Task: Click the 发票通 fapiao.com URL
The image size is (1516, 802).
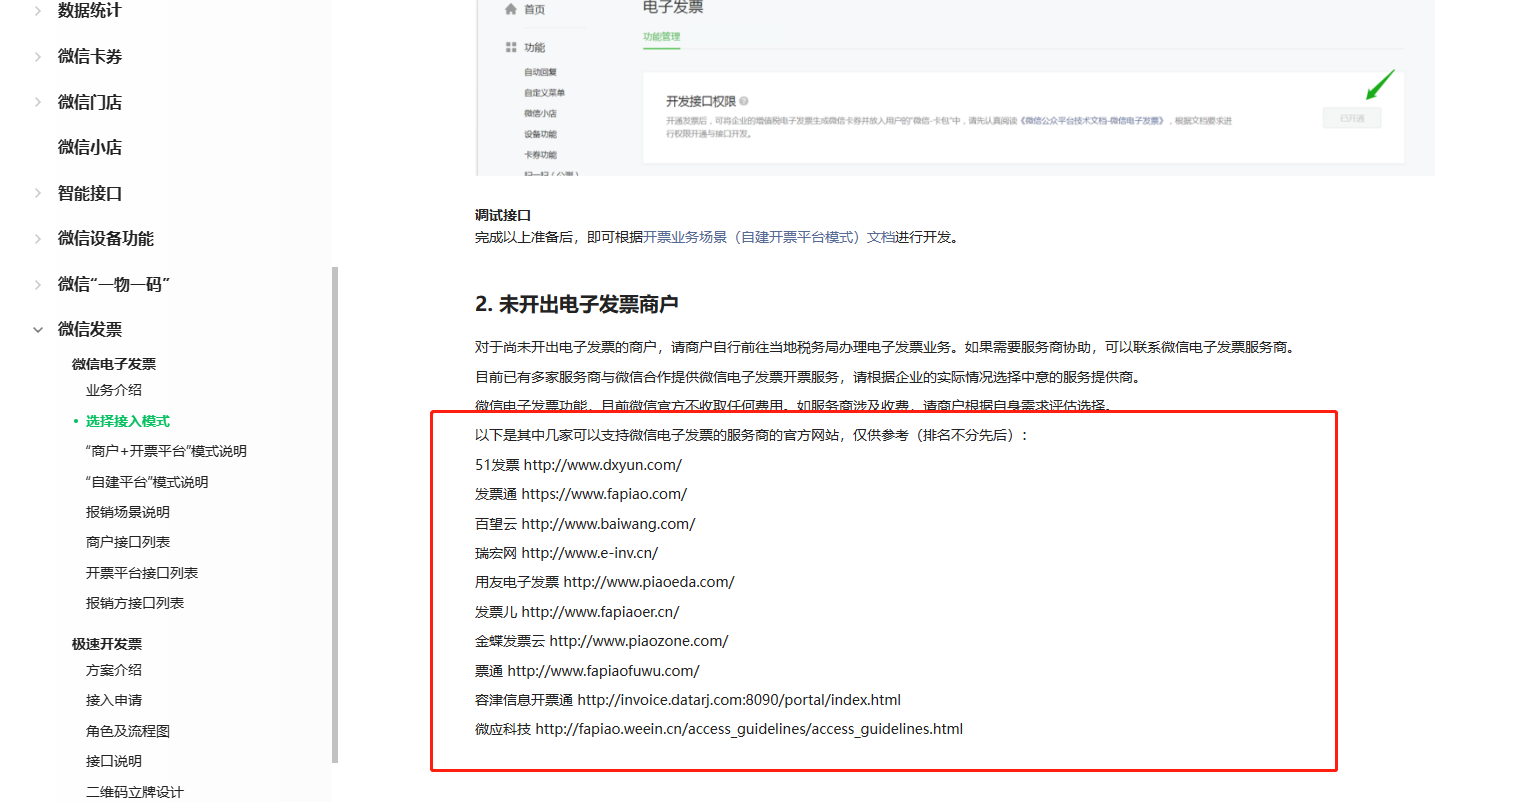Action: (x=604, y=494)
